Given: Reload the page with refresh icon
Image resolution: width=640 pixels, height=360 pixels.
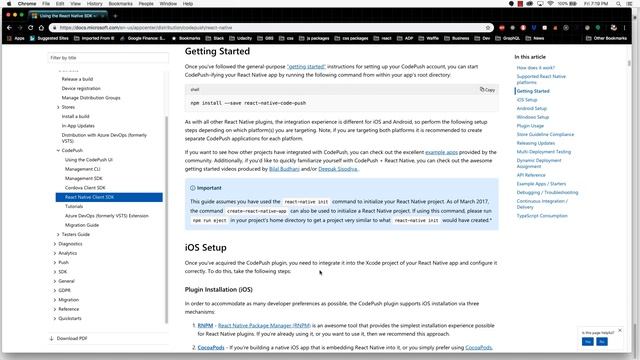Looking at the screenshot, I should click(31, 28).
